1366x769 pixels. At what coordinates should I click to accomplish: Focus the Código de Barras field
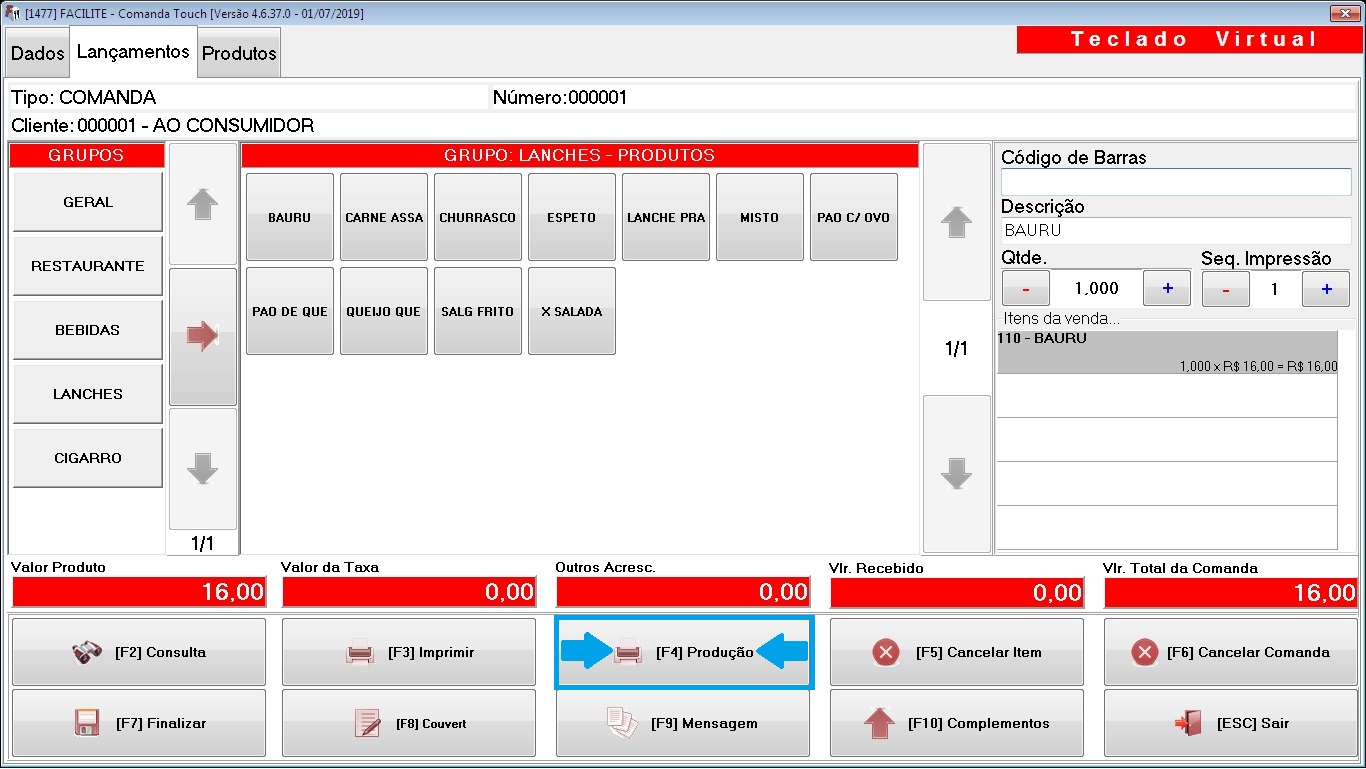pyautogui.click(x=1176, y=182)
